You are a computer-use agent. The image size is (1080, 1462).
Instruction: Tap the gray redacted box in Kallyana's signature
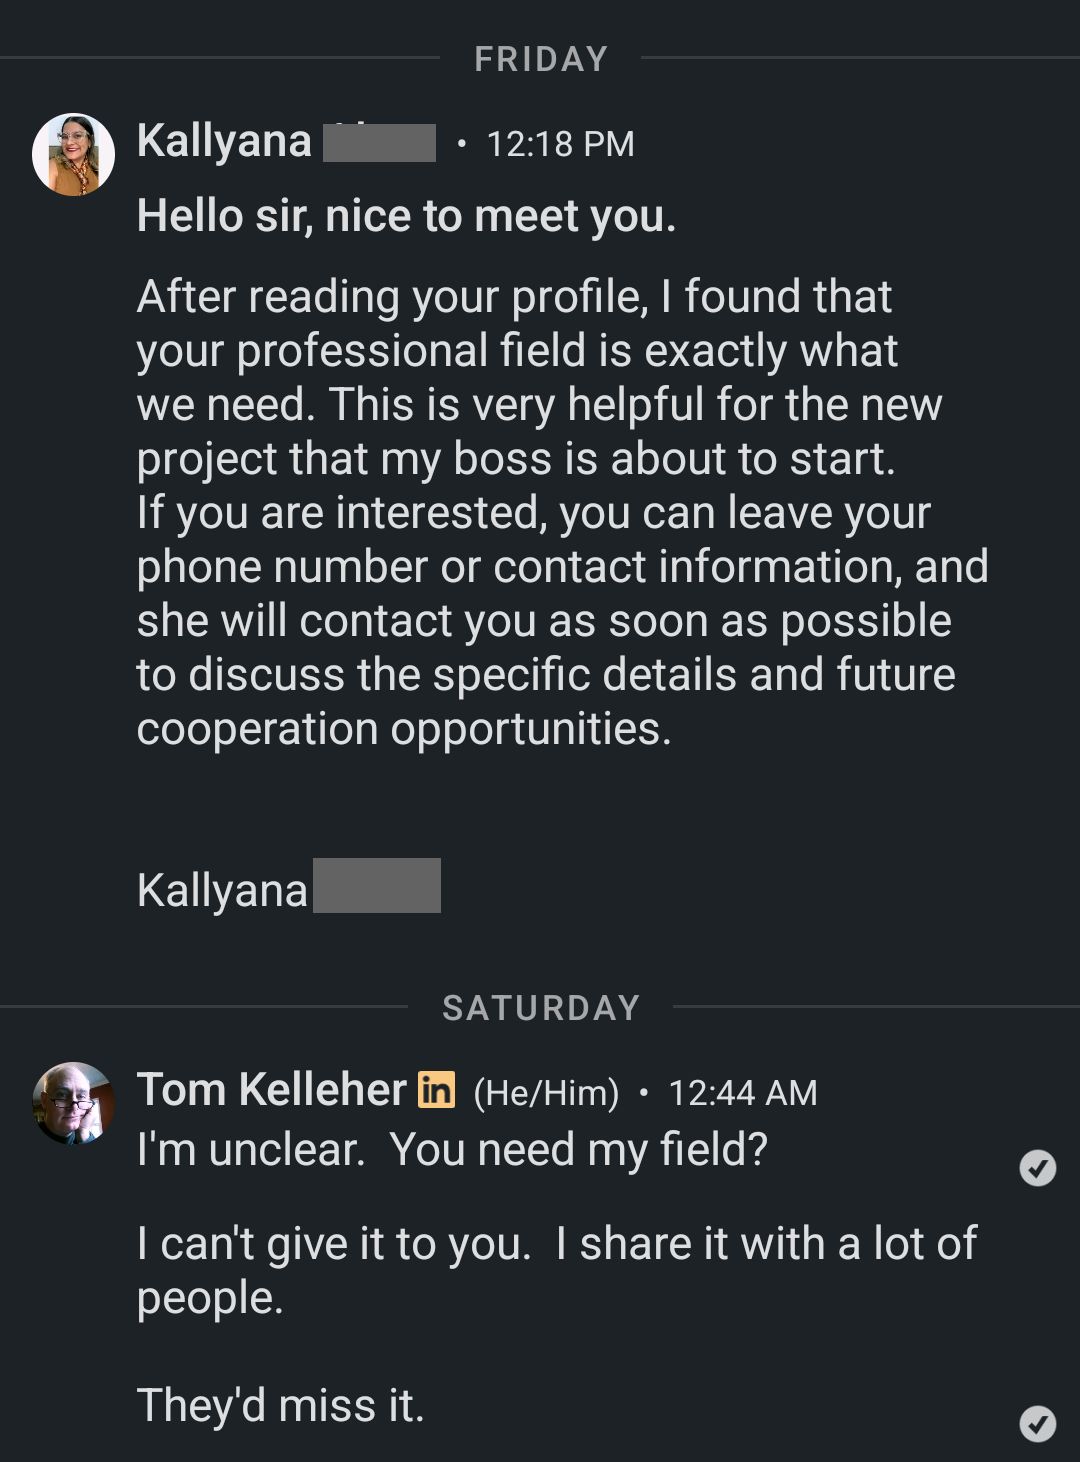(x=377, y=886)
